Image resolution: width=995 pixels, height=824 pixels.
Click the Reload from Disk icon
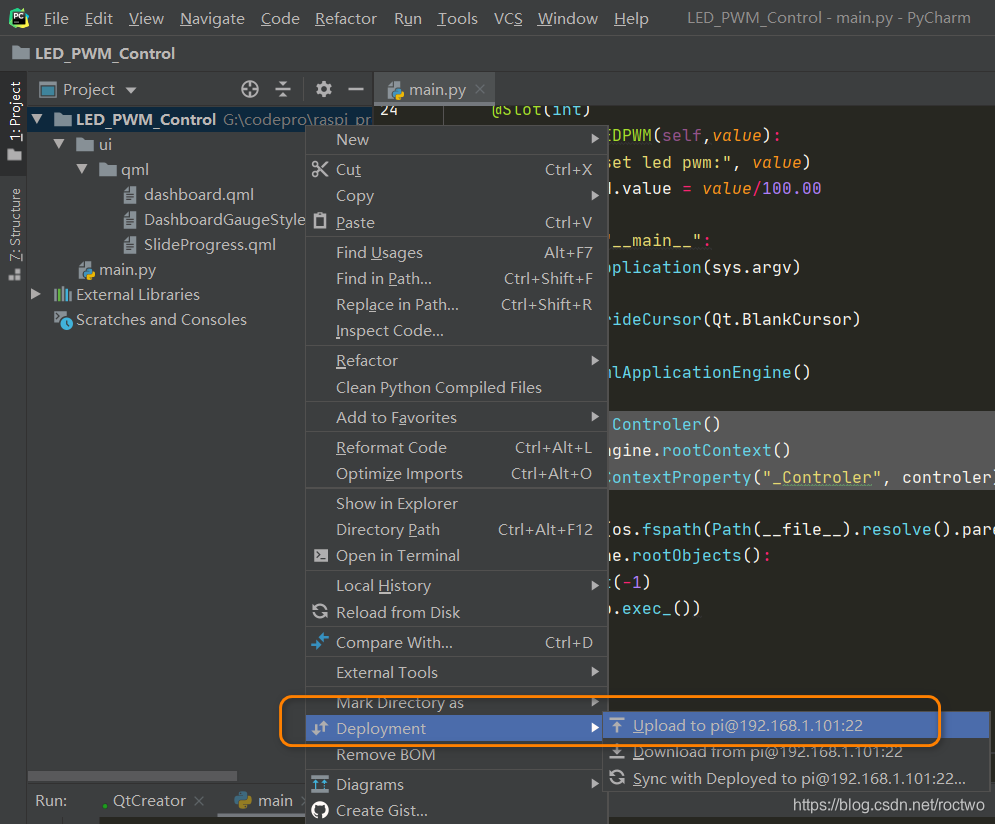coord(320,611)
